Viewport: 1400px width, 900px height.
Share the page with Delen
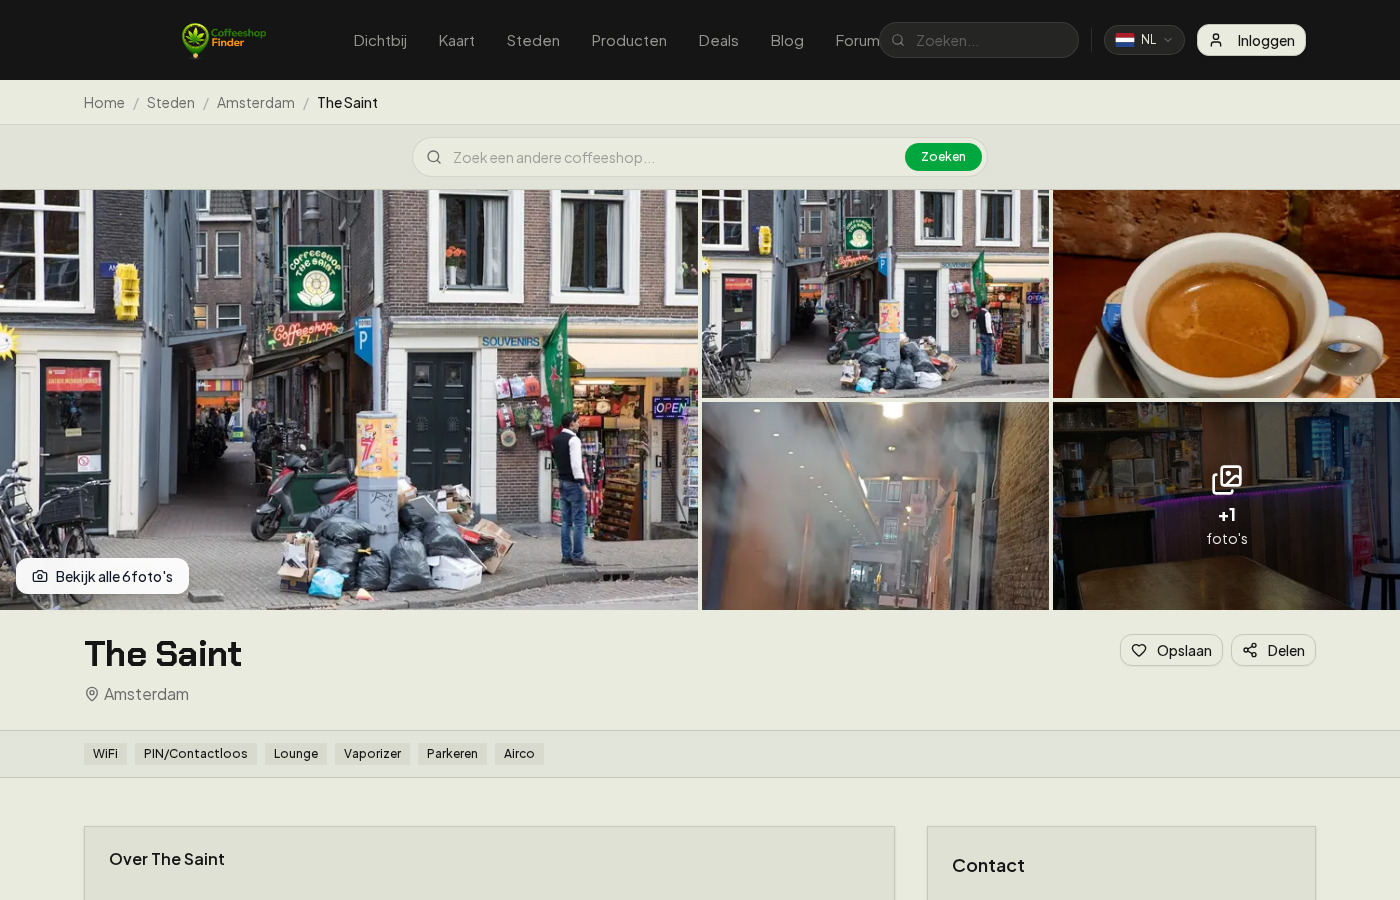click(1273, 650)
